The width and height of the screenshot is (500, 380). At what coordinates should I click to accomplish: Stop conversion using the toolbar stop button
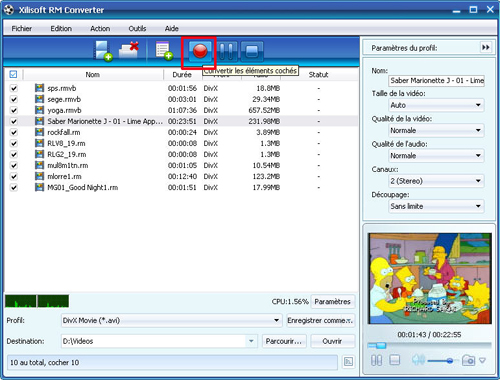(252, 52)
